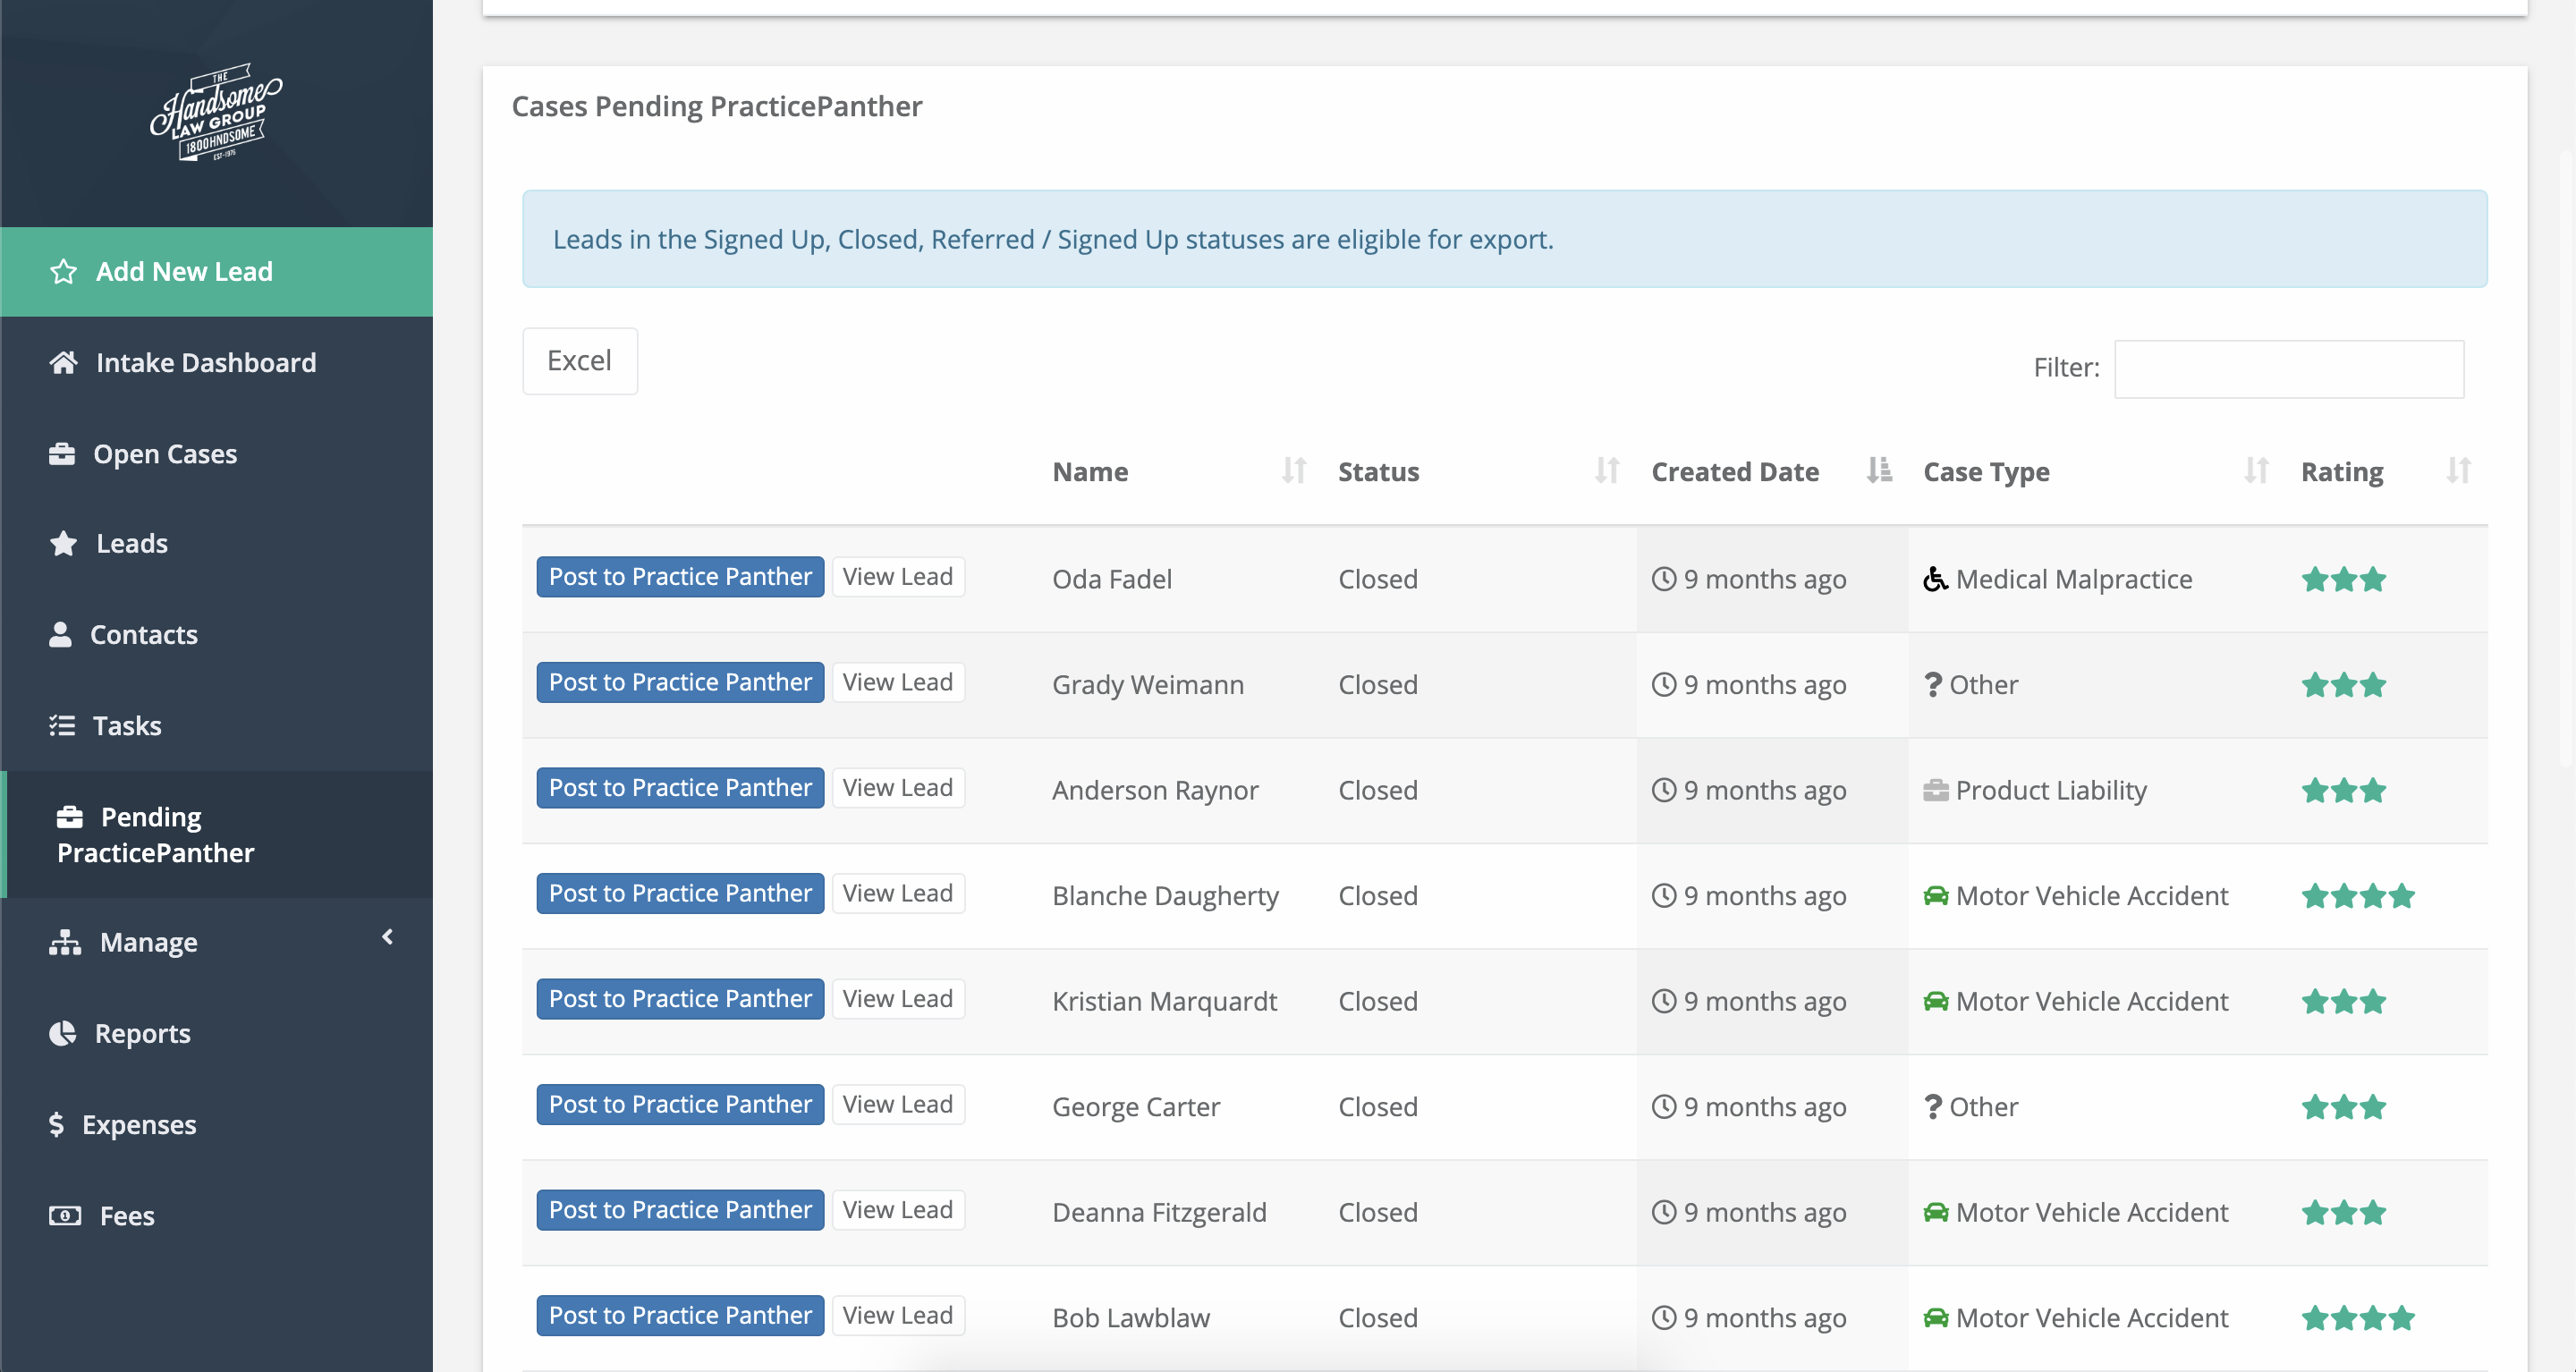Click question mark icon in Grady Weimann row
Image resolution: width=2576 pixels, height=1372 pixels.
coord(1932,684)
